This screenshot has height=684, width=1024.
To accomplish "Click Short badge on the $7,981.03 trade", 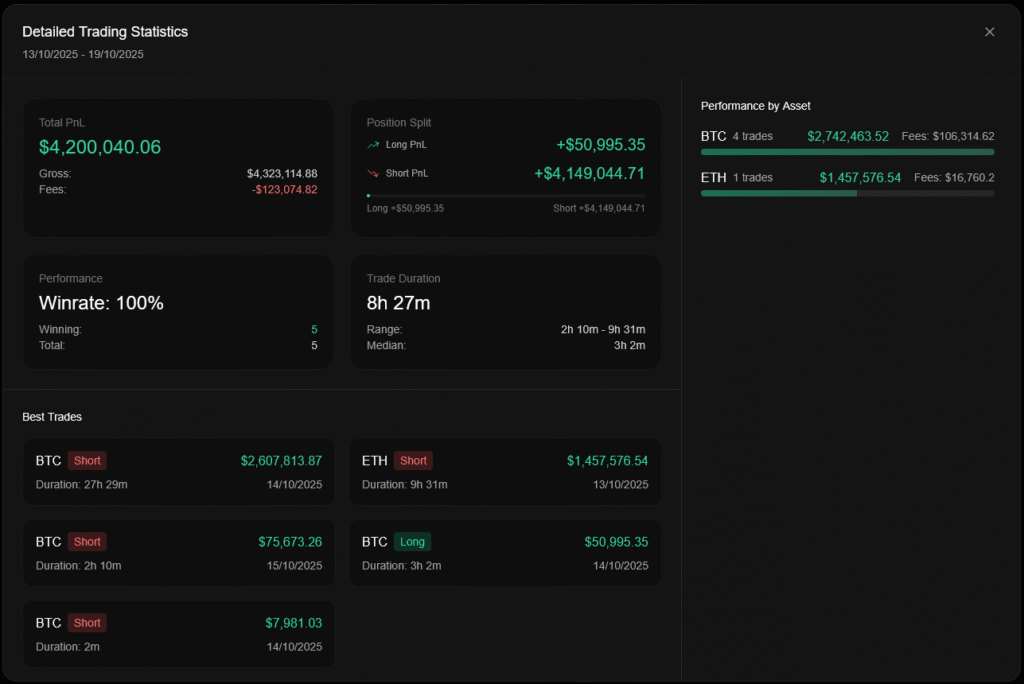I will [87, 623].
